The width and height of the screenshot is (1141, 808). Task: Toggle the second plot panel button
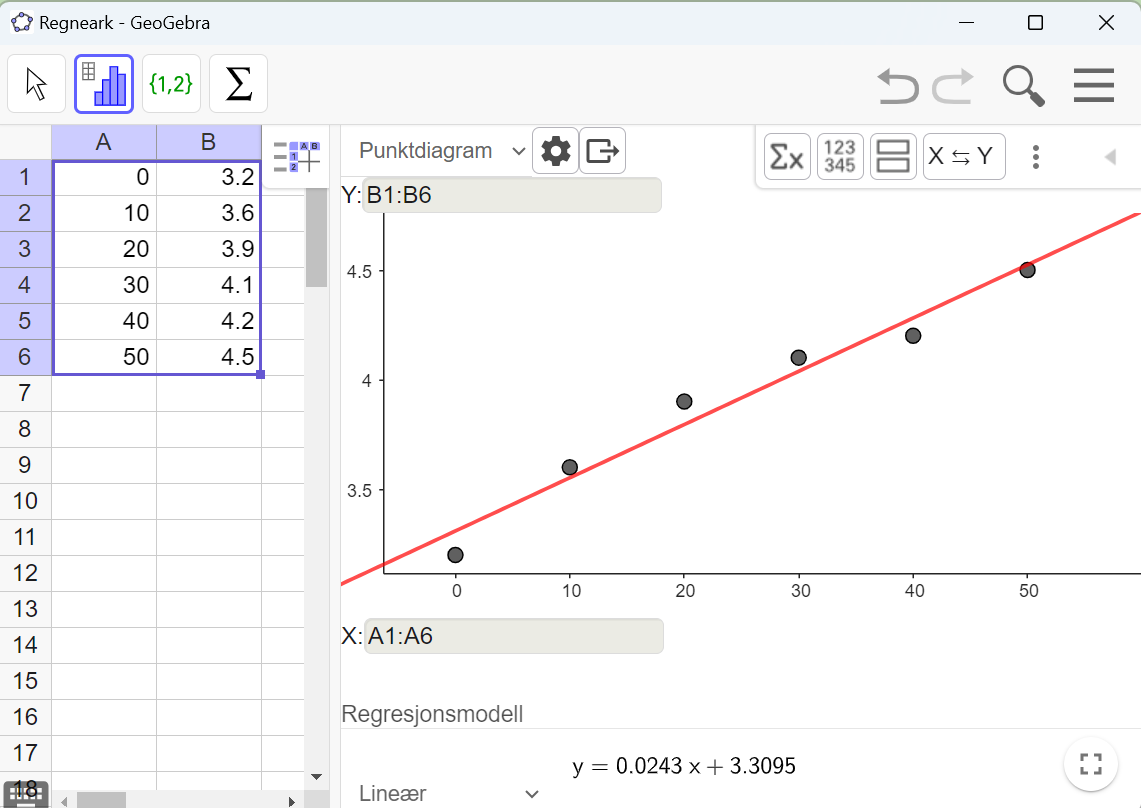coord(893,157)
